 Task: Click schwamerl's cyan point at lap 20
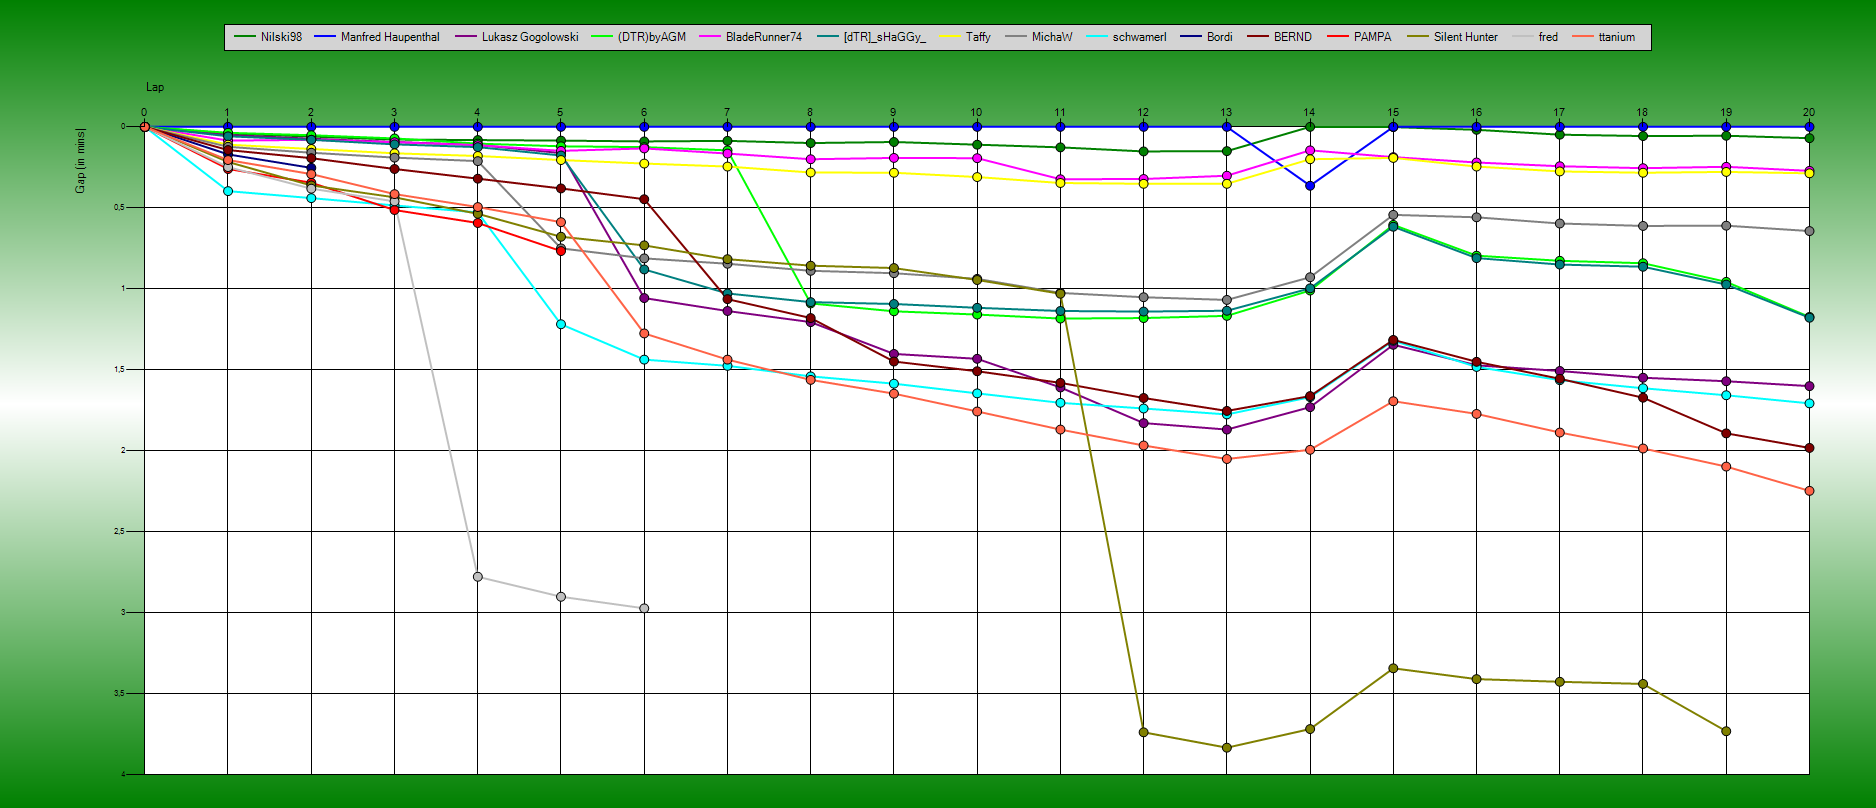click(x=1809, y=403)
